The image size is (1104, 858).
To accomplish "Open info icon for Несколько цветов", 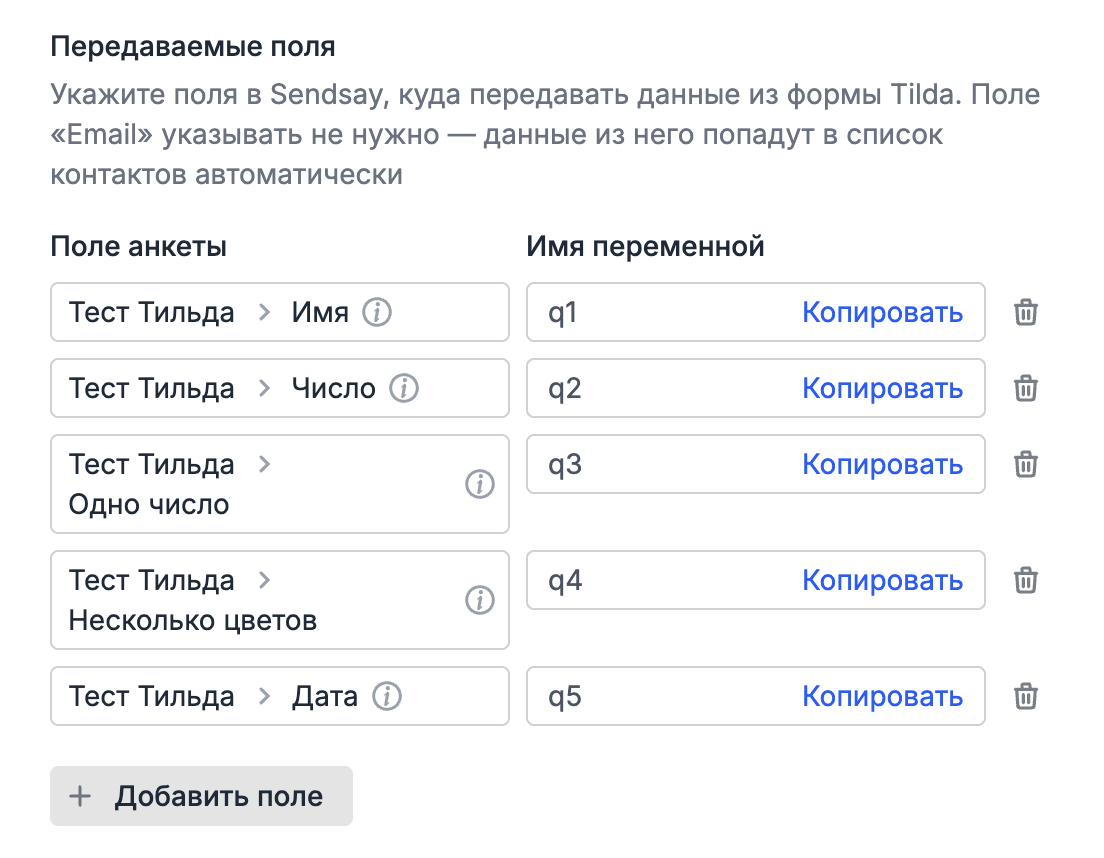I will coord(479,600).
